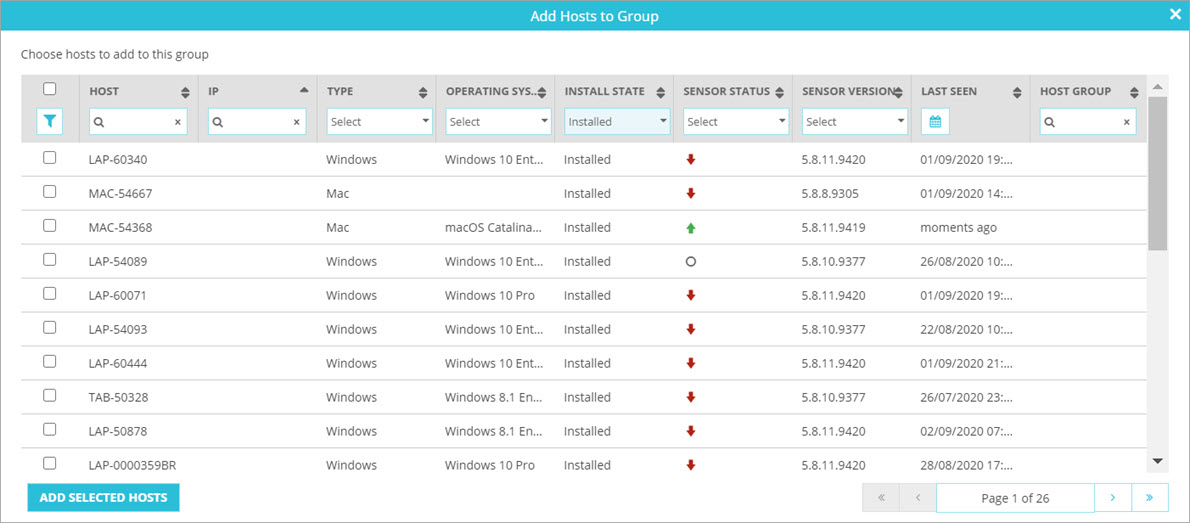Clear the IP filter using its x icon

point(296,122)
